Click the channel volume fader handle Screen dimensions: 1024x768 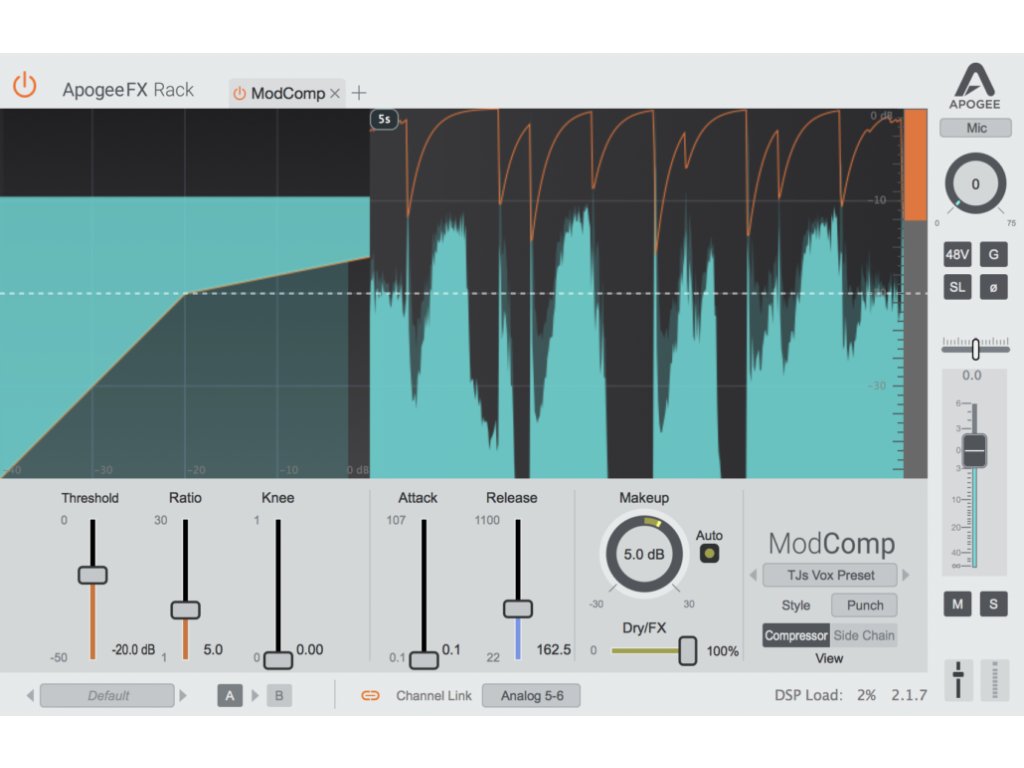[x=974, y=450]
